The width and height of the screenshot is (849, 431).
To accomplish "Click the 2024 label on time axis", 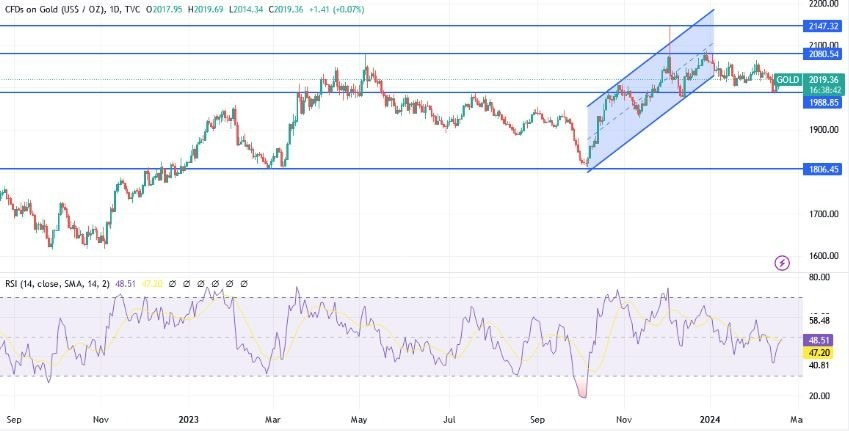I will 709,420.
